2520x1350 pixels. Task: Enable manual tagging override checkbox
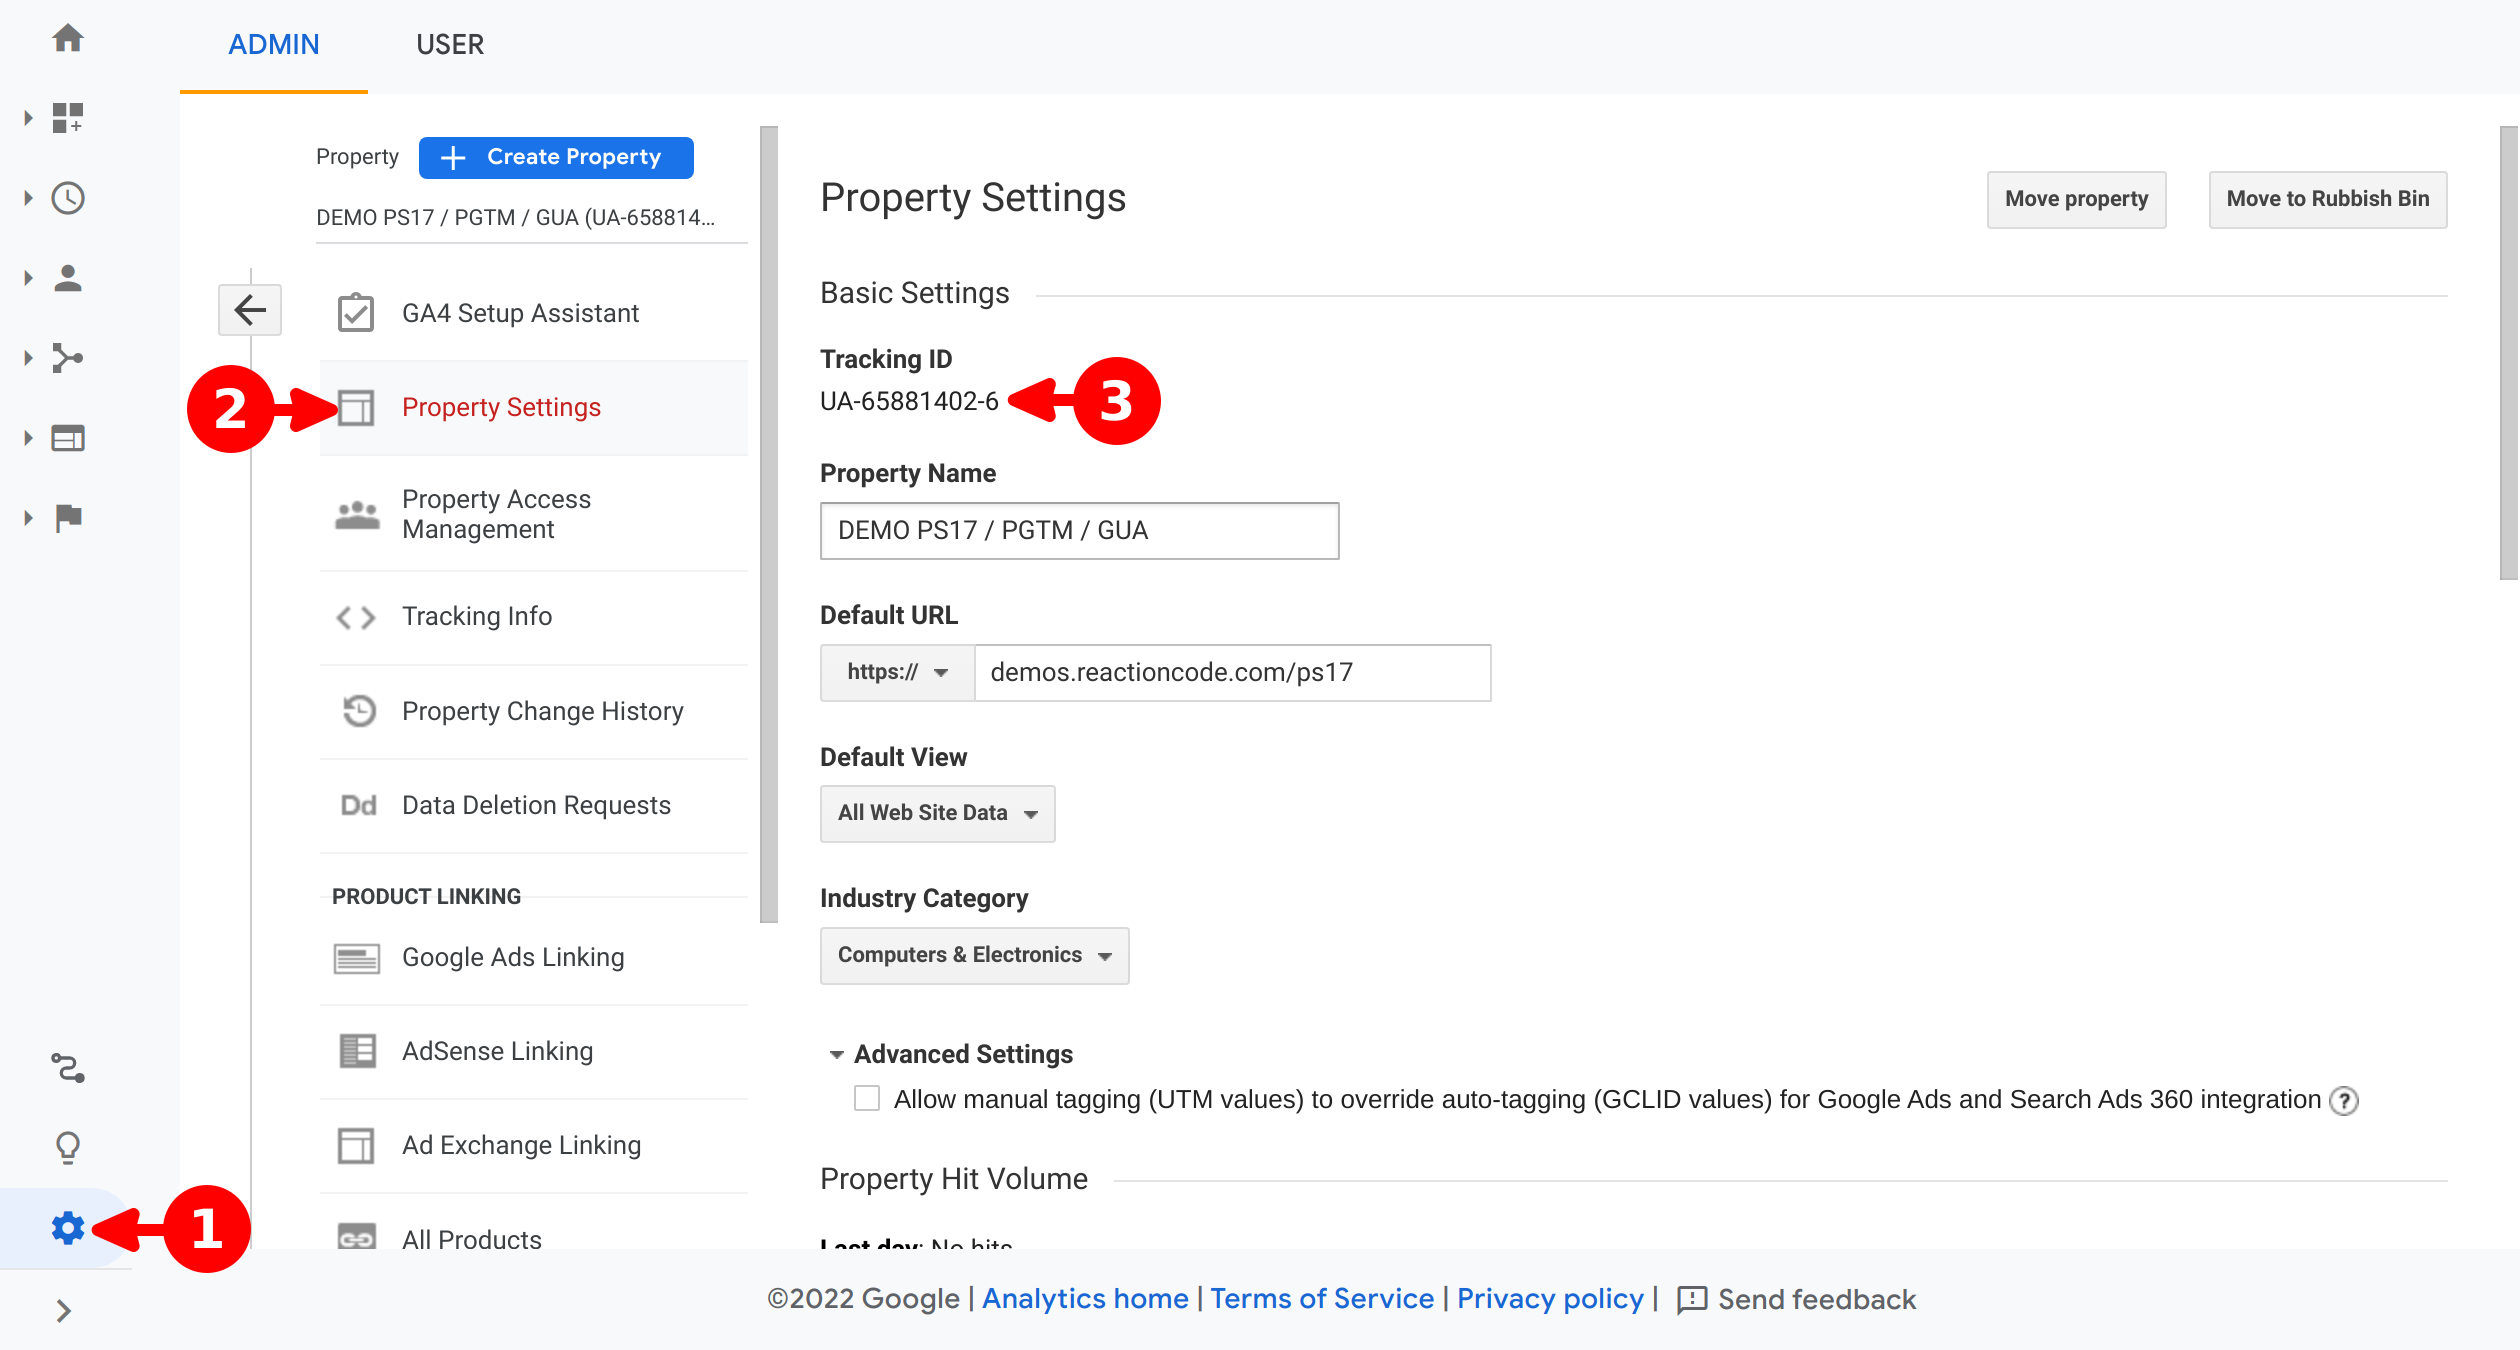click(867, 1099)
